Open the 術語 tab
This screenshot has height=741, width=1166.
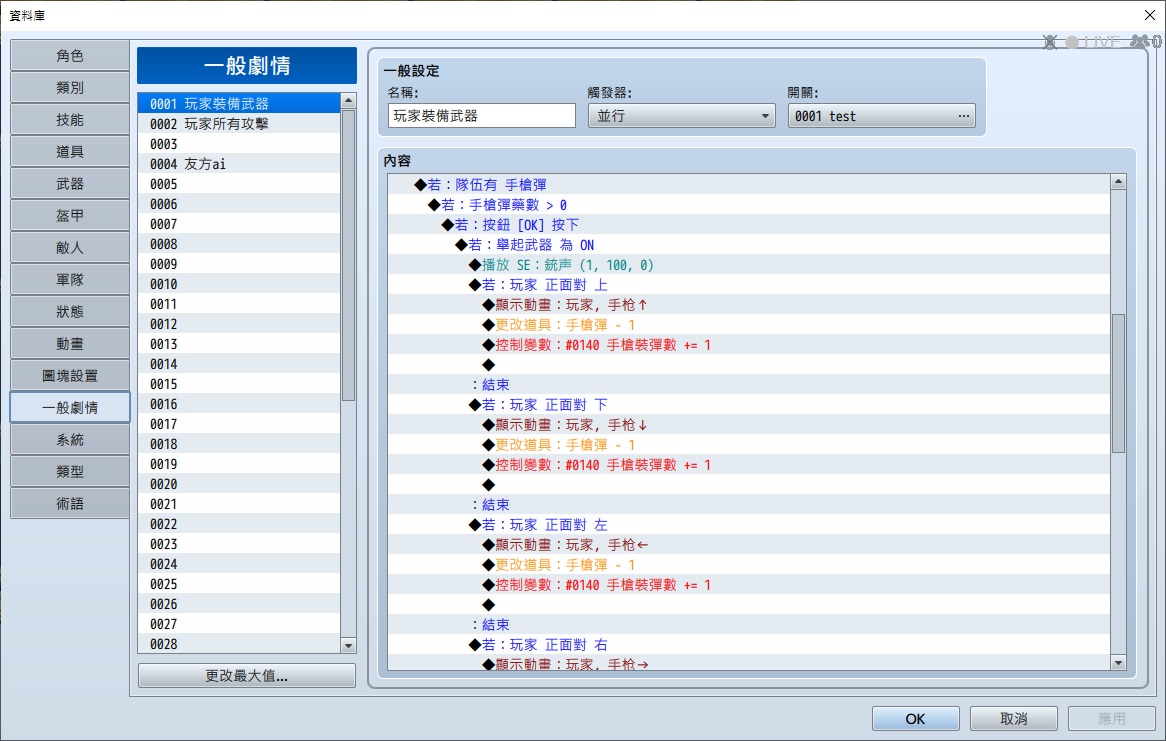pos(70,504)
